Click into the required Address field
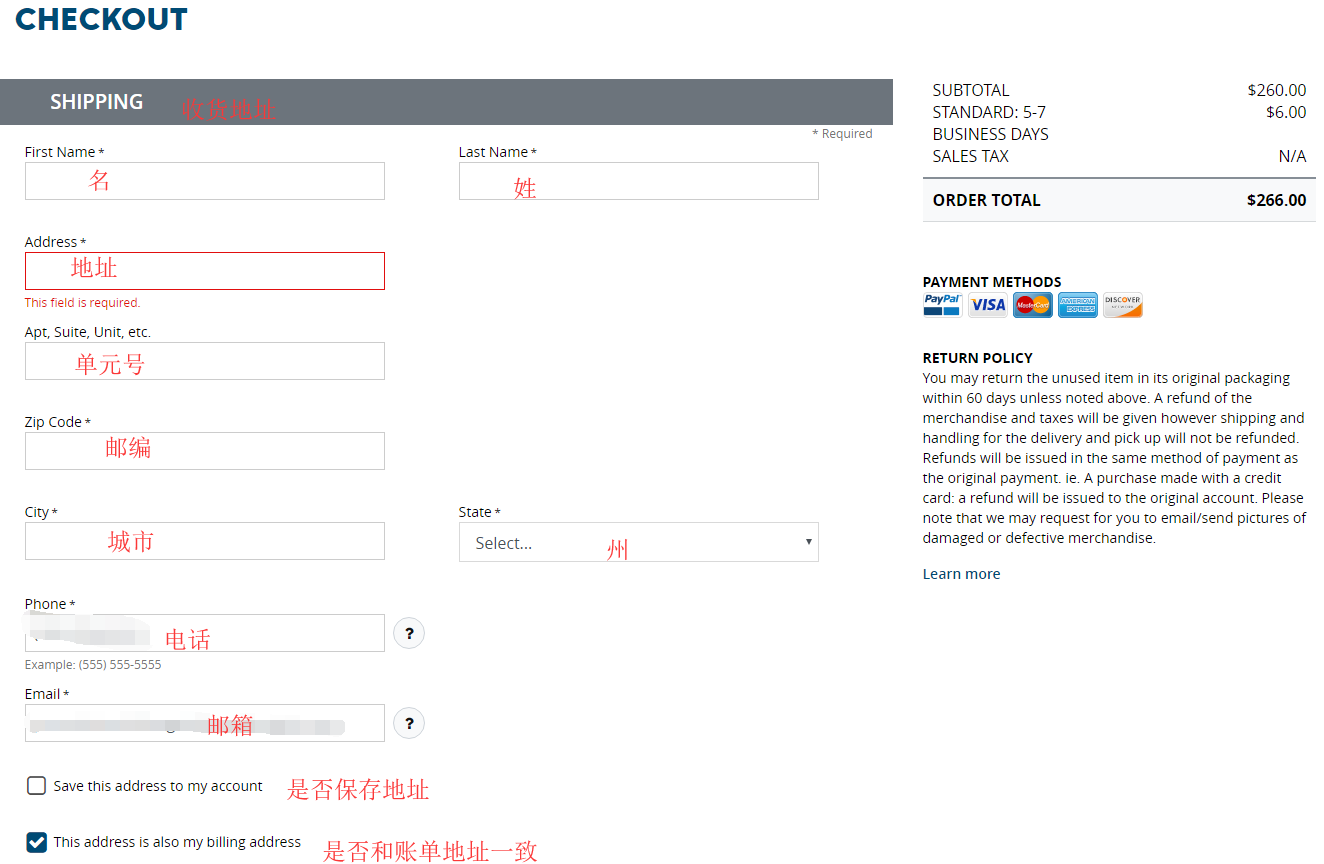1324x864 pixels. [x=204, y=271]
